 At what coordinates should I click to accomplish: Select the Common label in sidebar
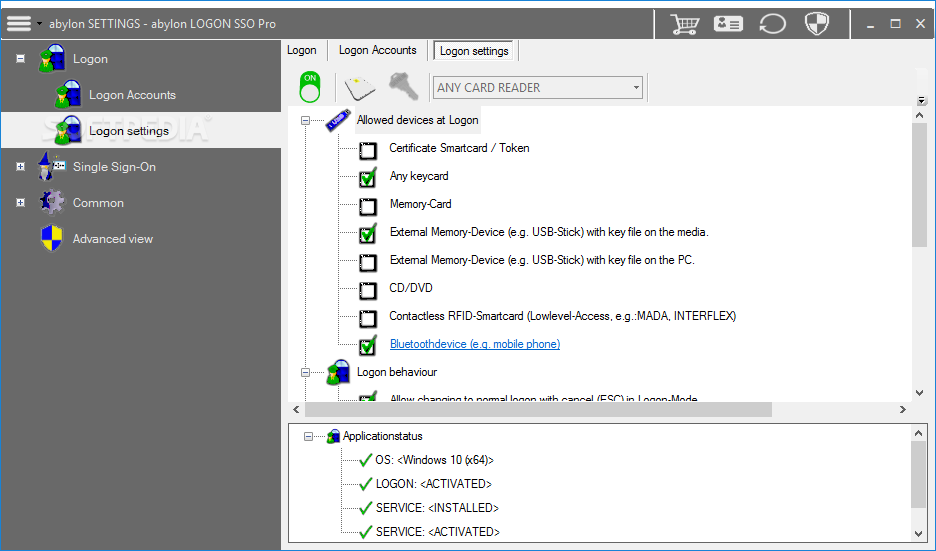[x=98, y=202]
